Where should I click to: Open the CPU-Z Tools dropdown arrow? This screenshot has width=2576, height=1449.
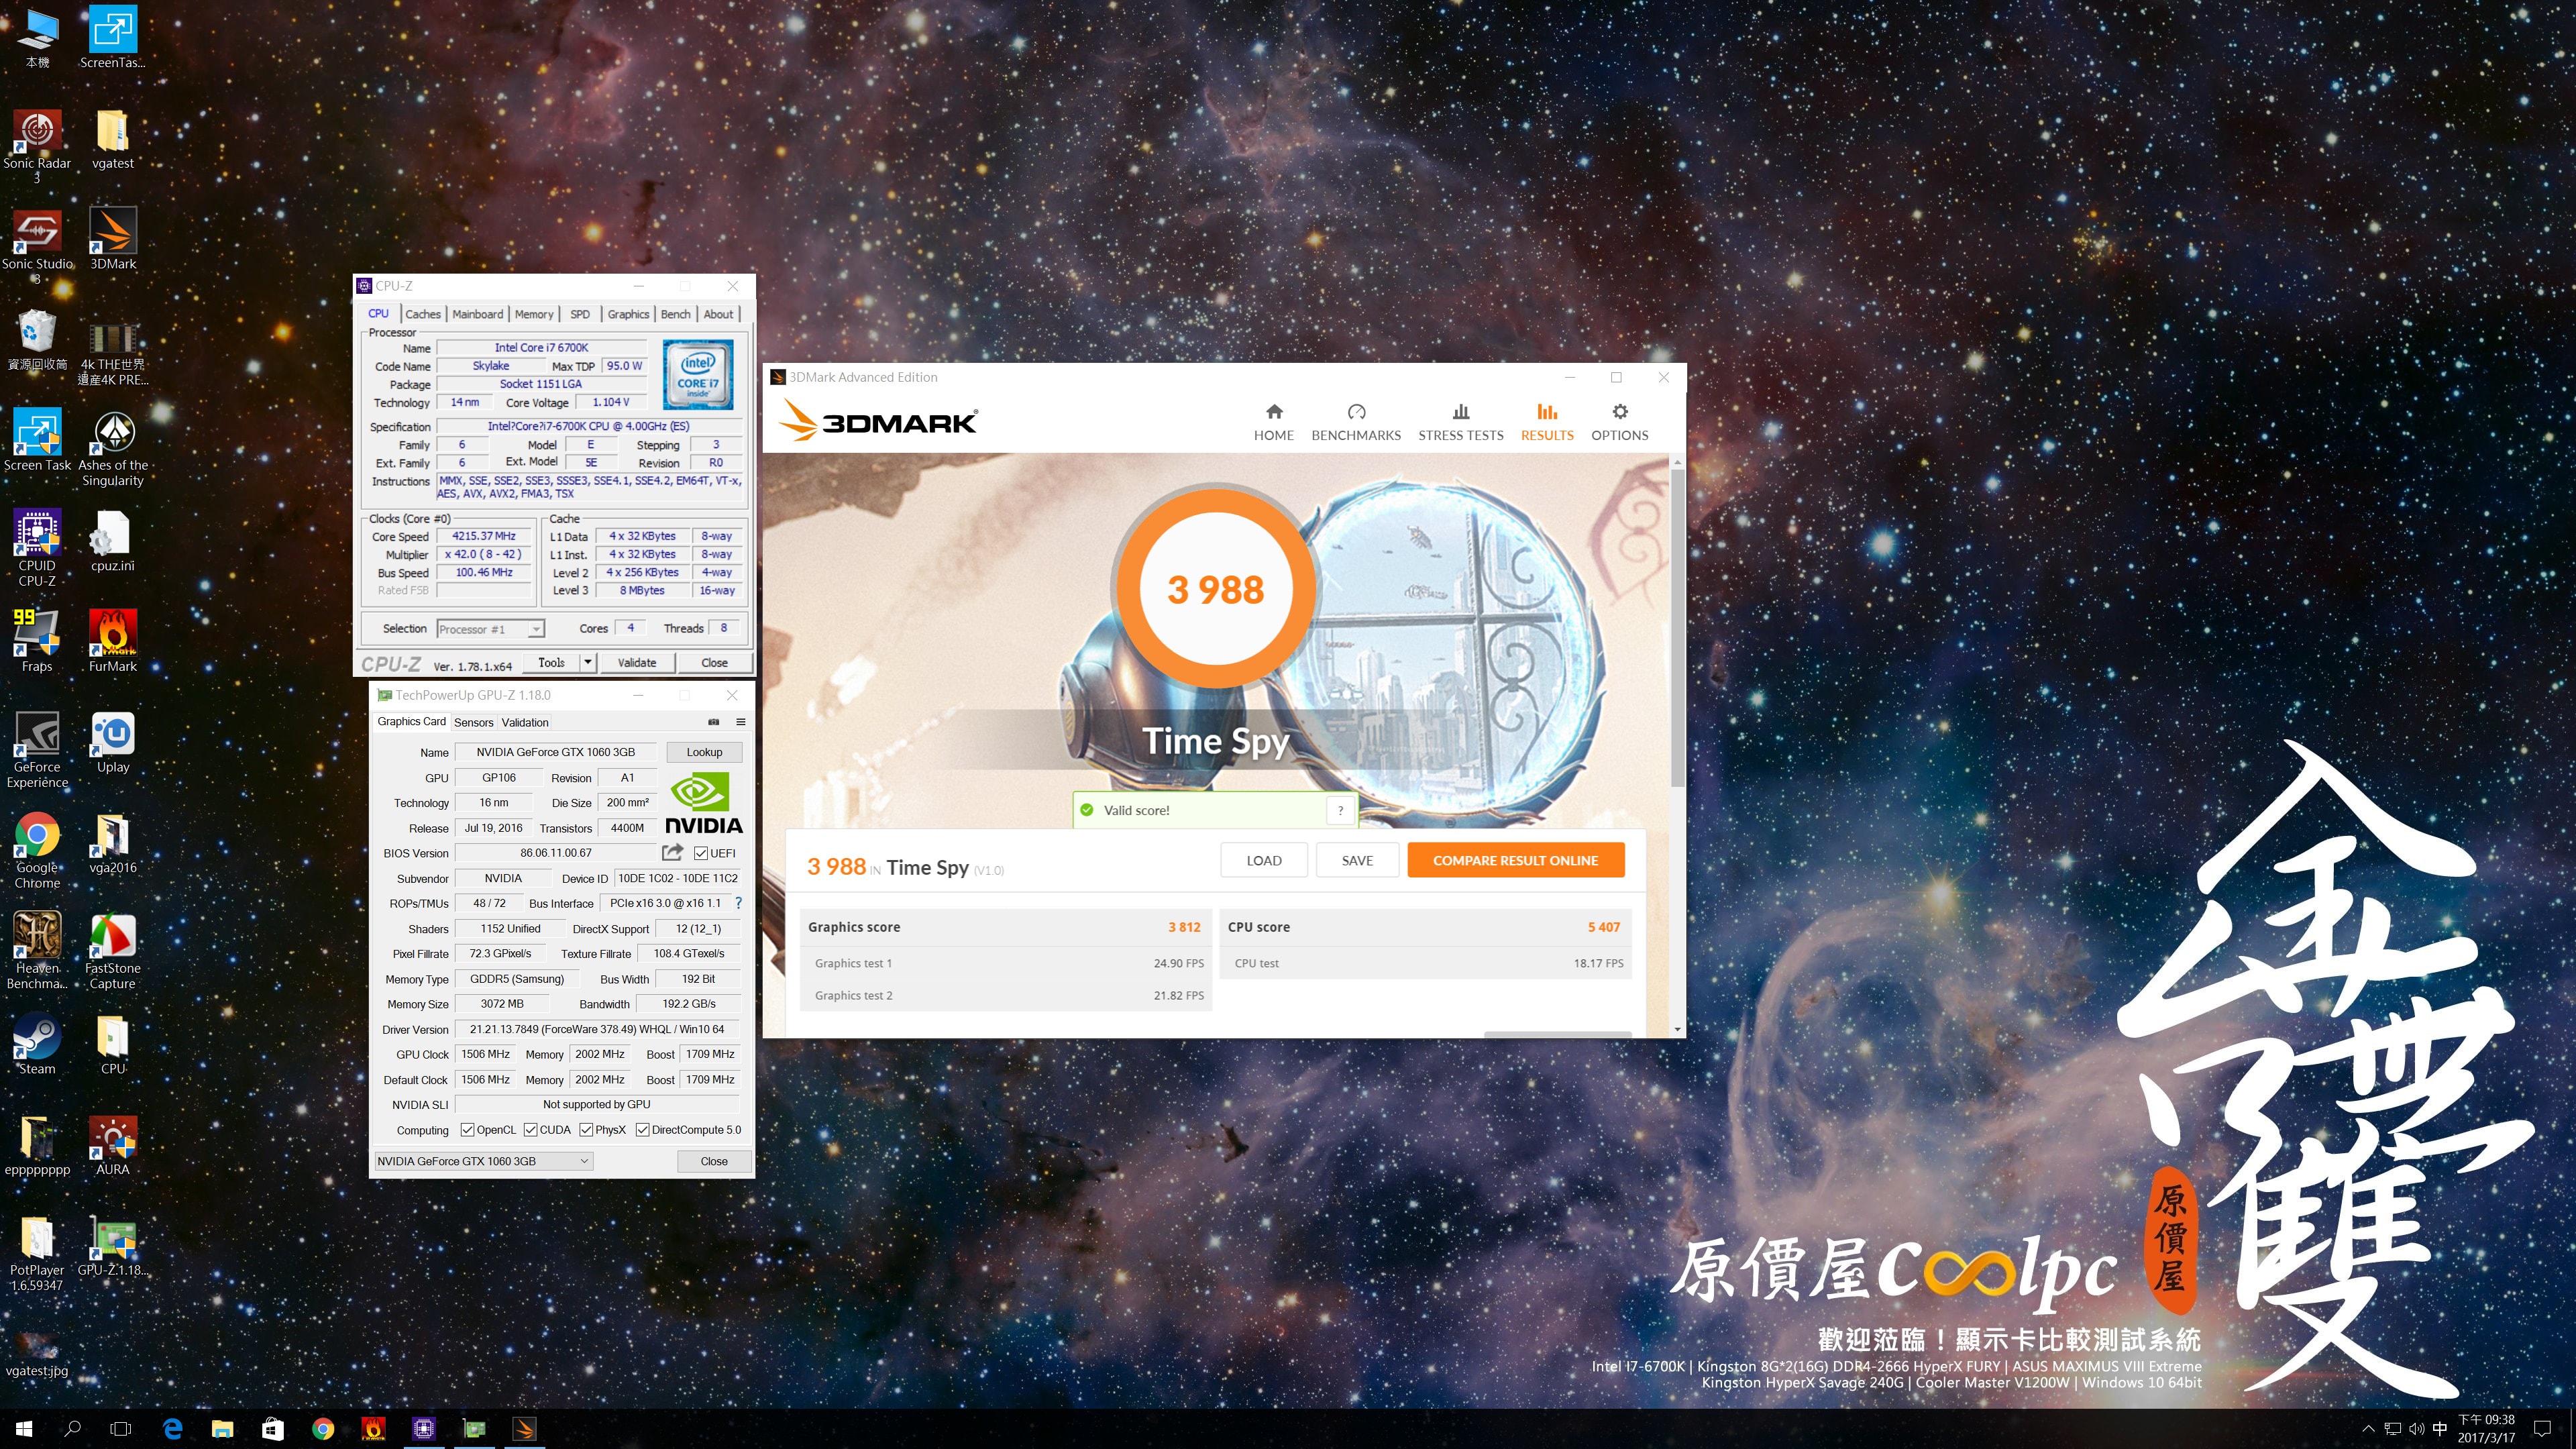(x=587, y=662)
